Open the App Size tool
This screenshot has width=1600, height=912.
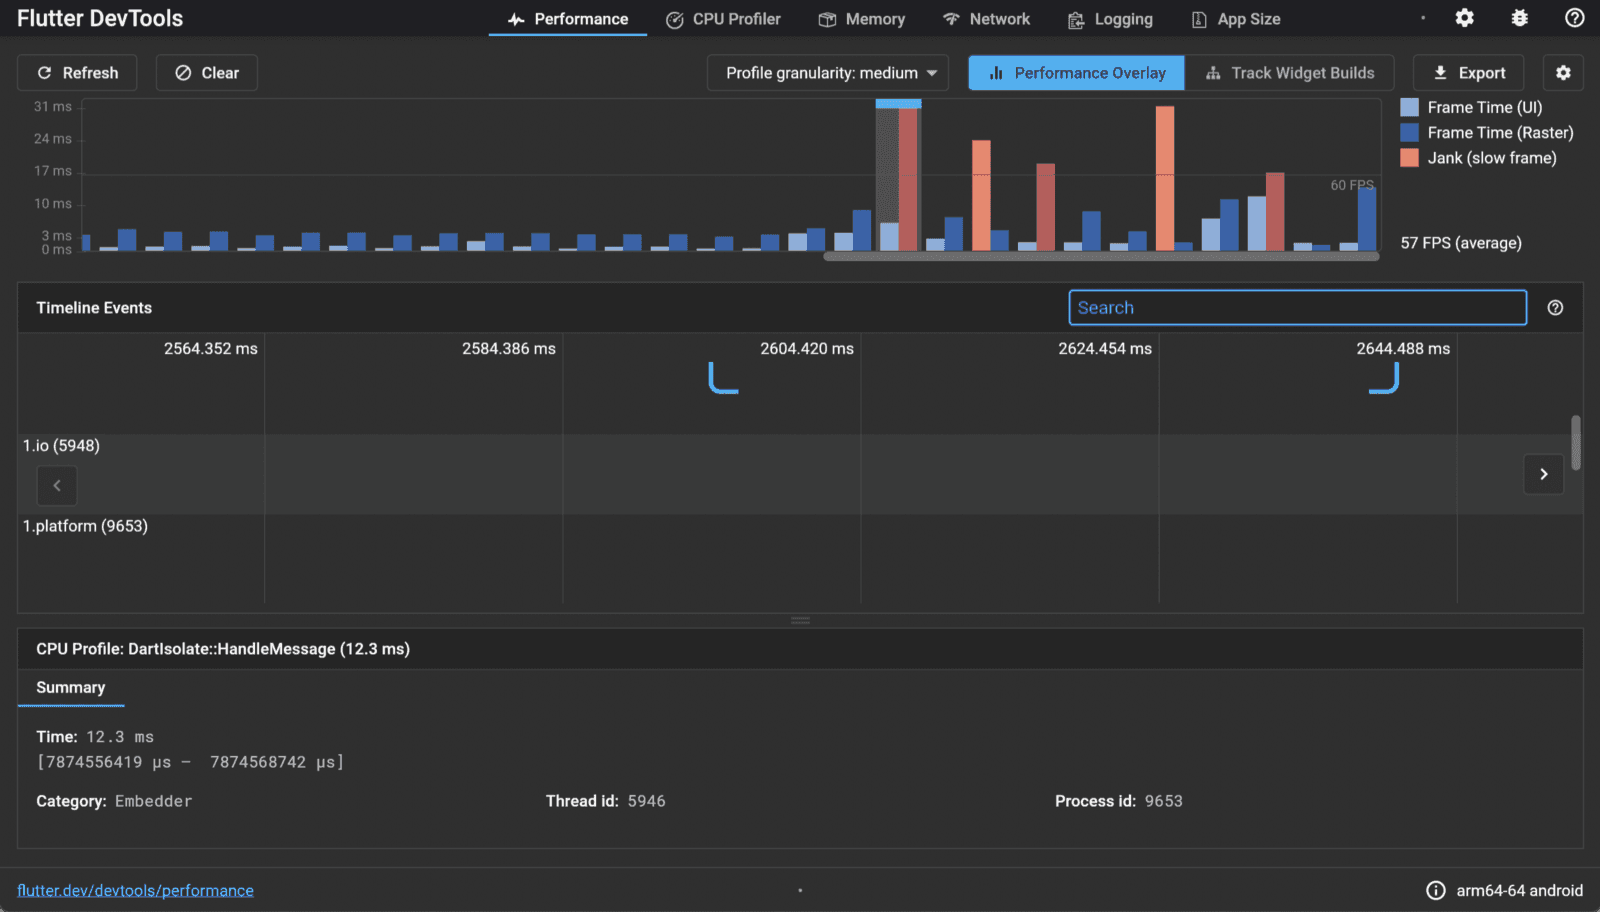point(1234,18)
